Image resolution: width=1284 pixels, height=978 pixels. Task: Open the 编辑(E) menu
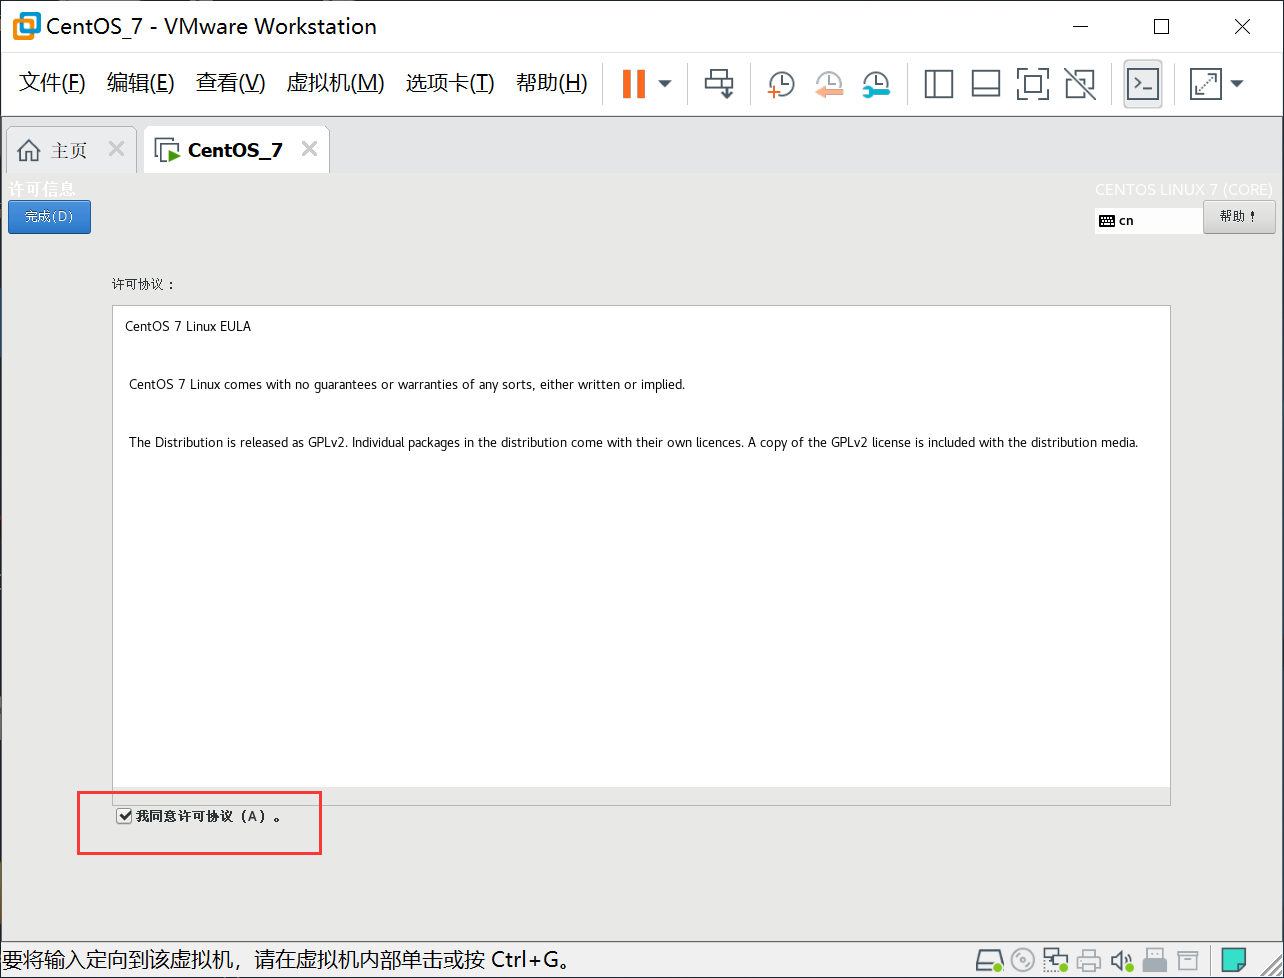tap(140, 83)
